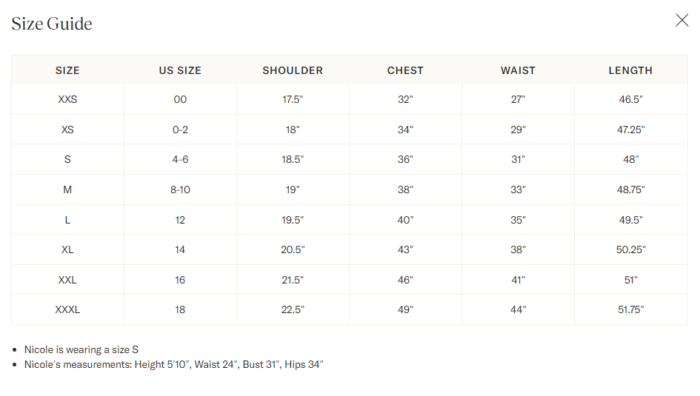700x396 pixels.
Task: Select the L size row label
Action: pyautogui.click(x=67, y=220)
